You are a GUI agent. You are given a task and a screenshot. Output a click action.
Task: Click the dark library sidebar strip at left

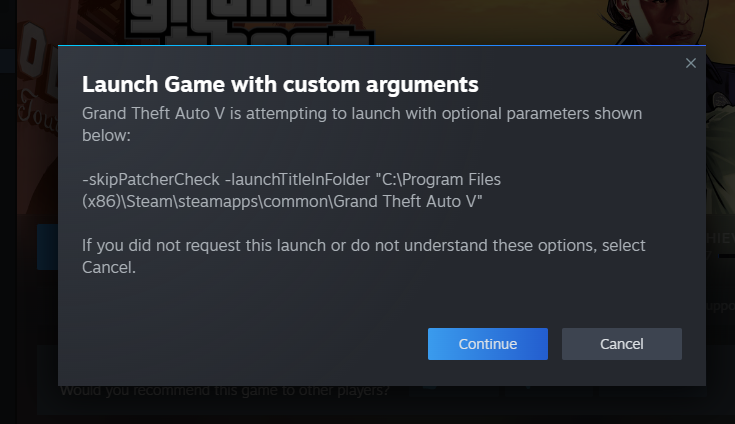(x=8, y=212)
